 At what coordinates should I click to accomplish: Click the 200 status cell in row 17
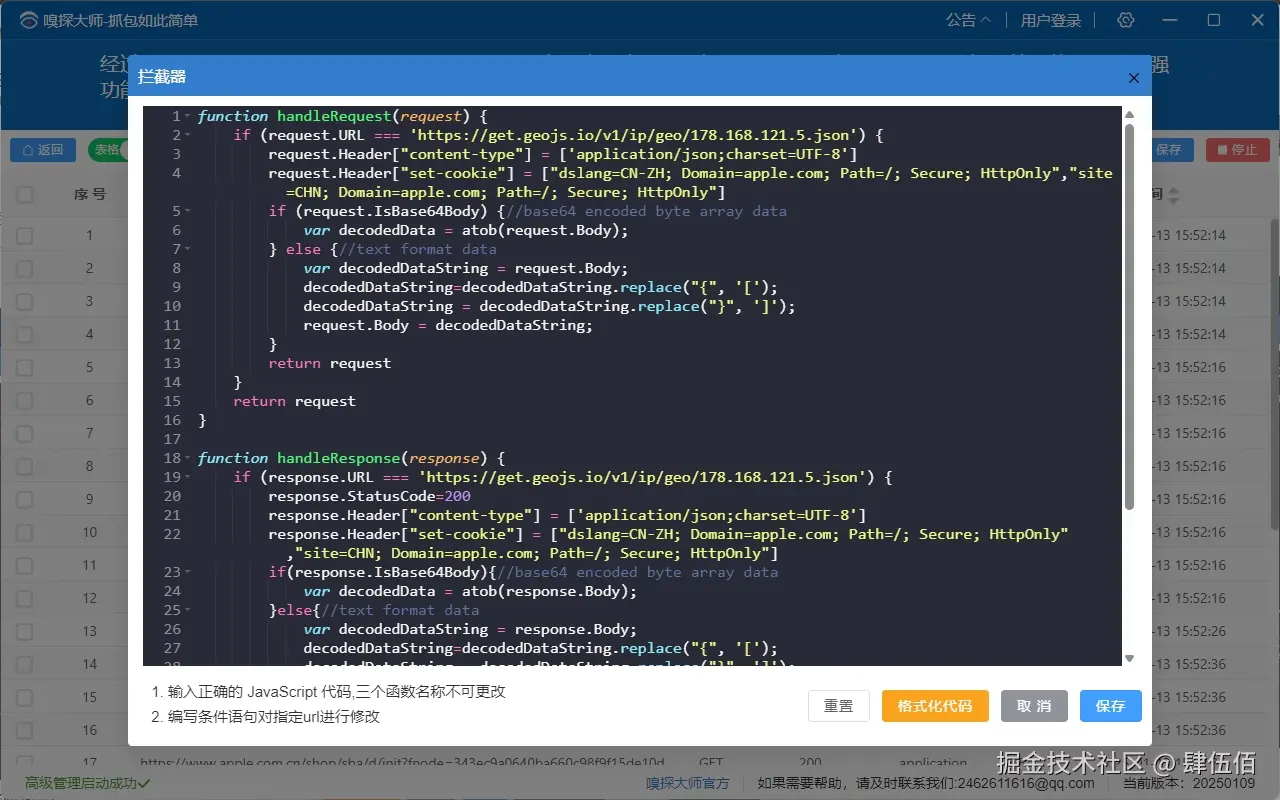click(811, 763)
